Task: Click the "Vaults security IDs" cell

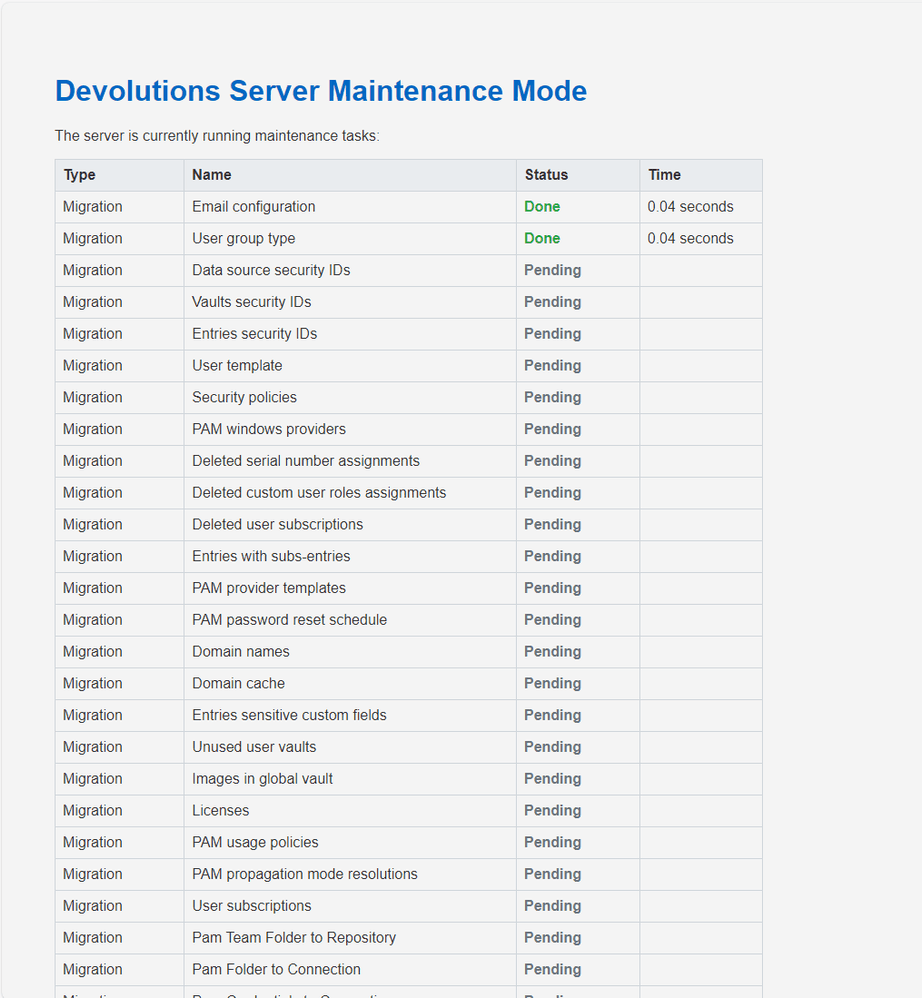Action: pos(350,302)
